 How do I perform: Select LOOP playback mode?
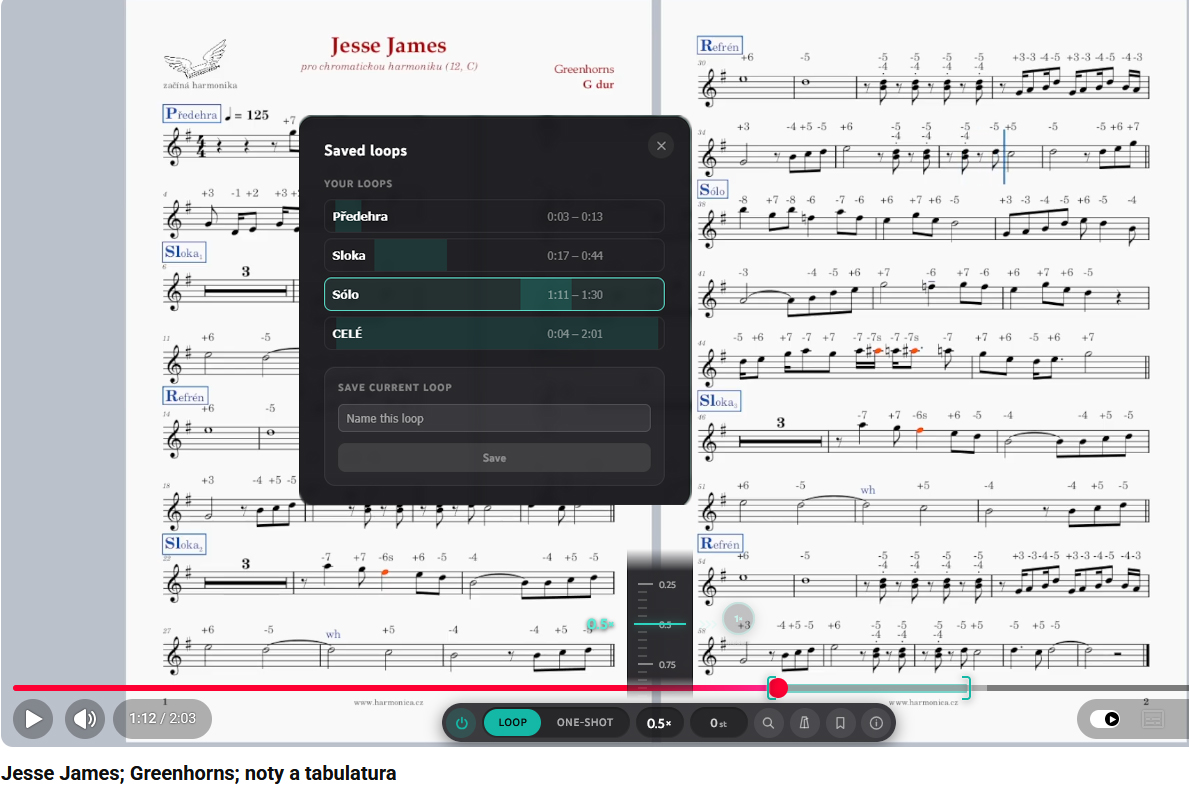(x=512, y=723)
